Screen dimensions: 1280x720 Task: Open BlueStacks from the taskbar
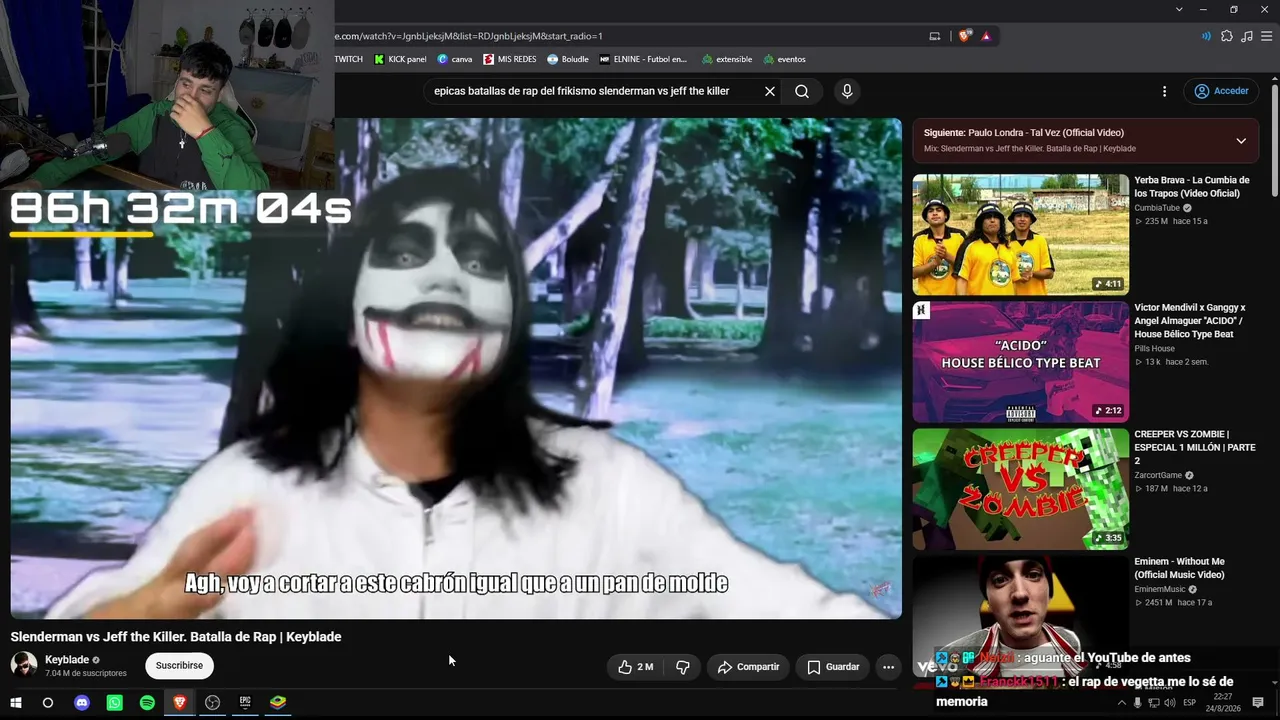click(x=278, y=703)
